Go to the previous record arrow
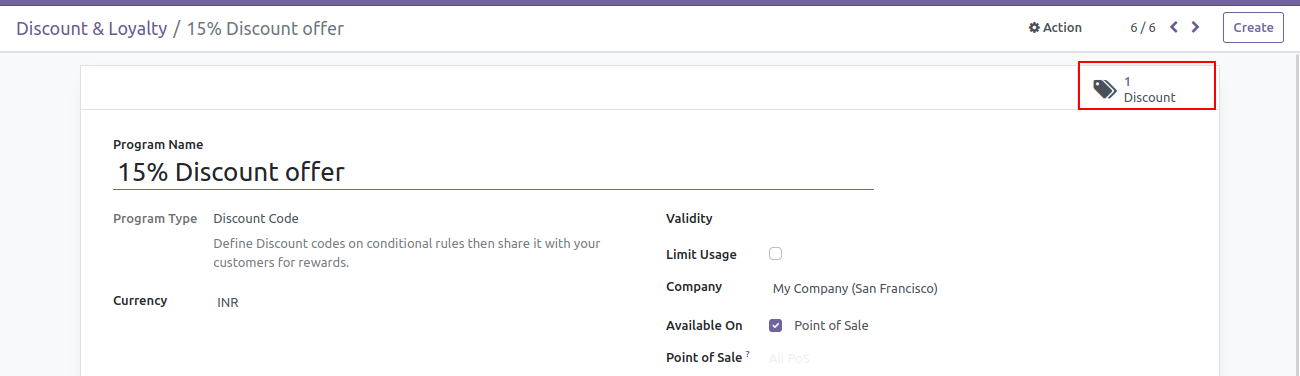1300x376 pixels. tap(1174, 28)
